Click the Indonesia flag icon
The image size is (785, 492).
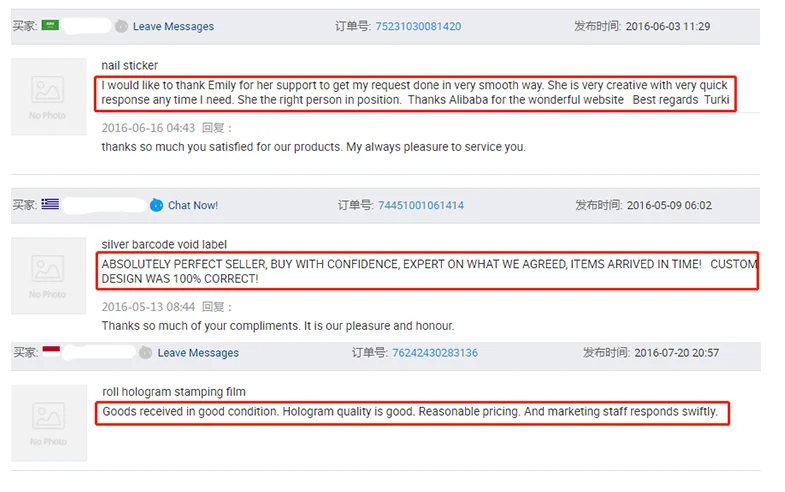[x=50, y=352]
